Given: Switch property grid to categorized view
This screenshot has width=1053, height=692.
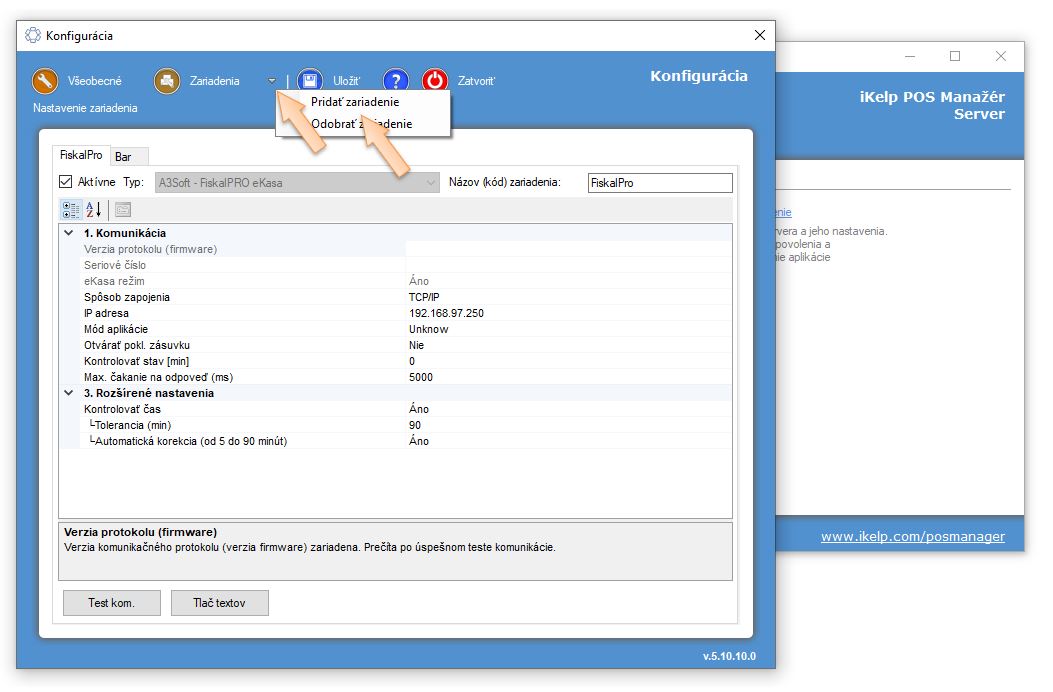Looking at the screenshot, I should point(71,210).
